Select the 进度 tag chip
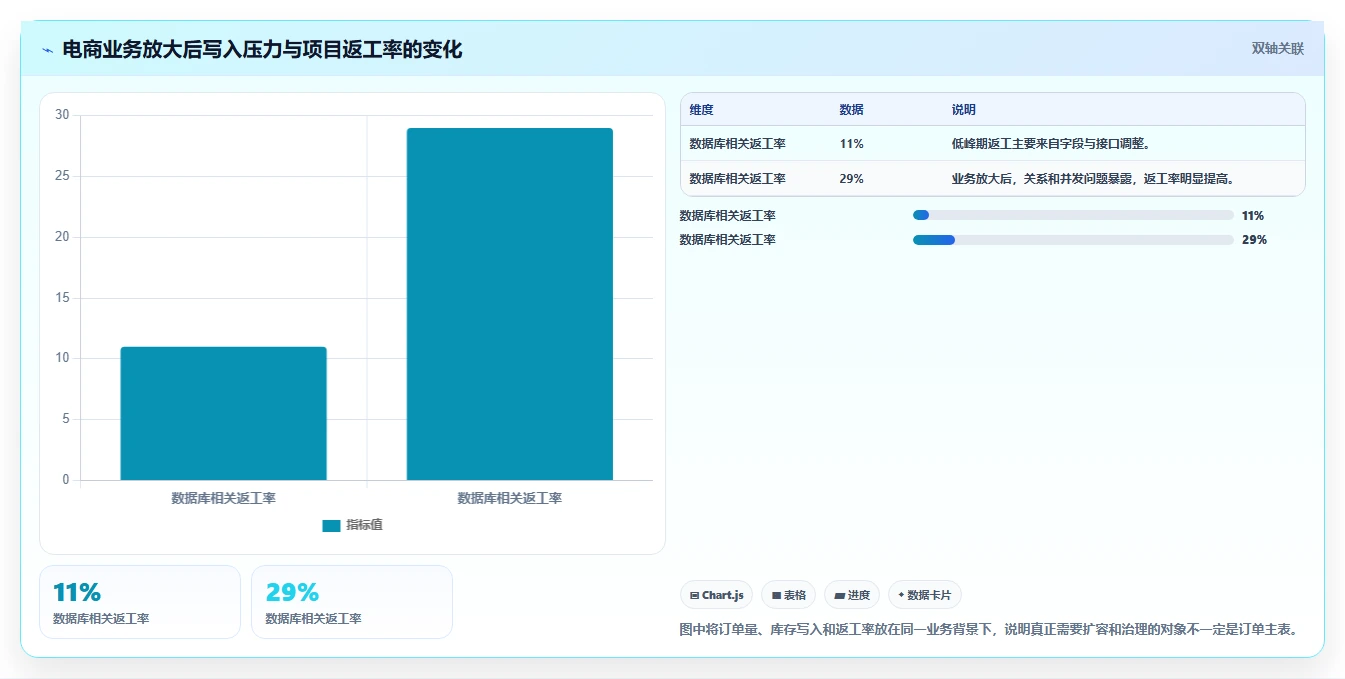The width and height of the screenshot is (1345, 679). 852,595
